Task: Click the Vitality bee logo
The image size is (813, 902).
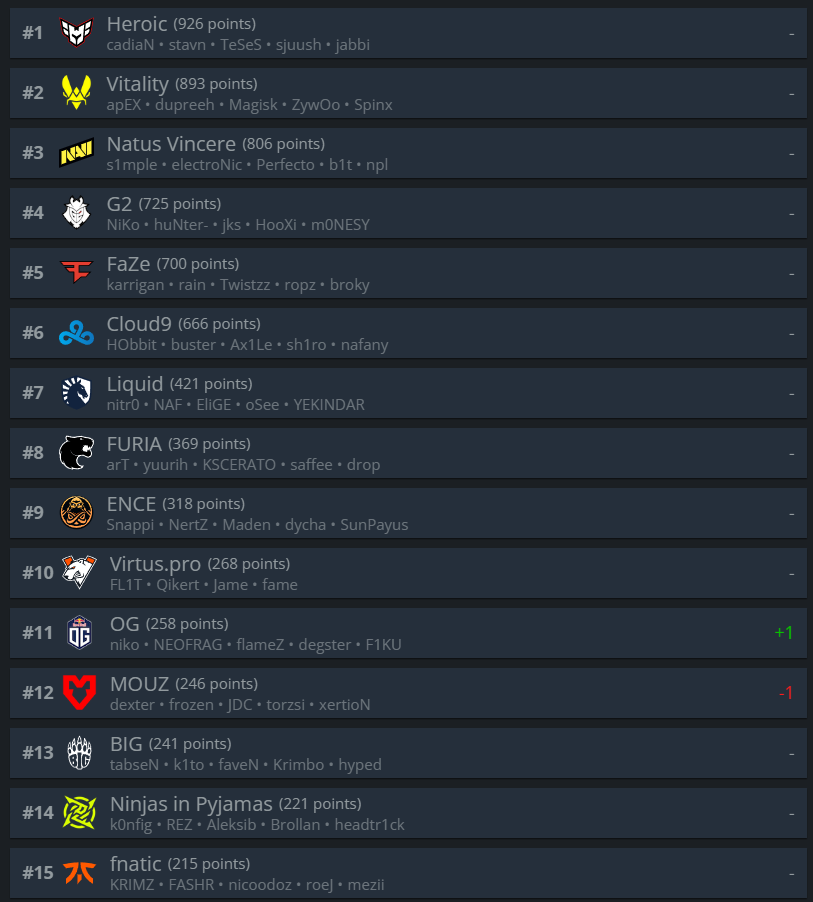Action: (77, 92)
